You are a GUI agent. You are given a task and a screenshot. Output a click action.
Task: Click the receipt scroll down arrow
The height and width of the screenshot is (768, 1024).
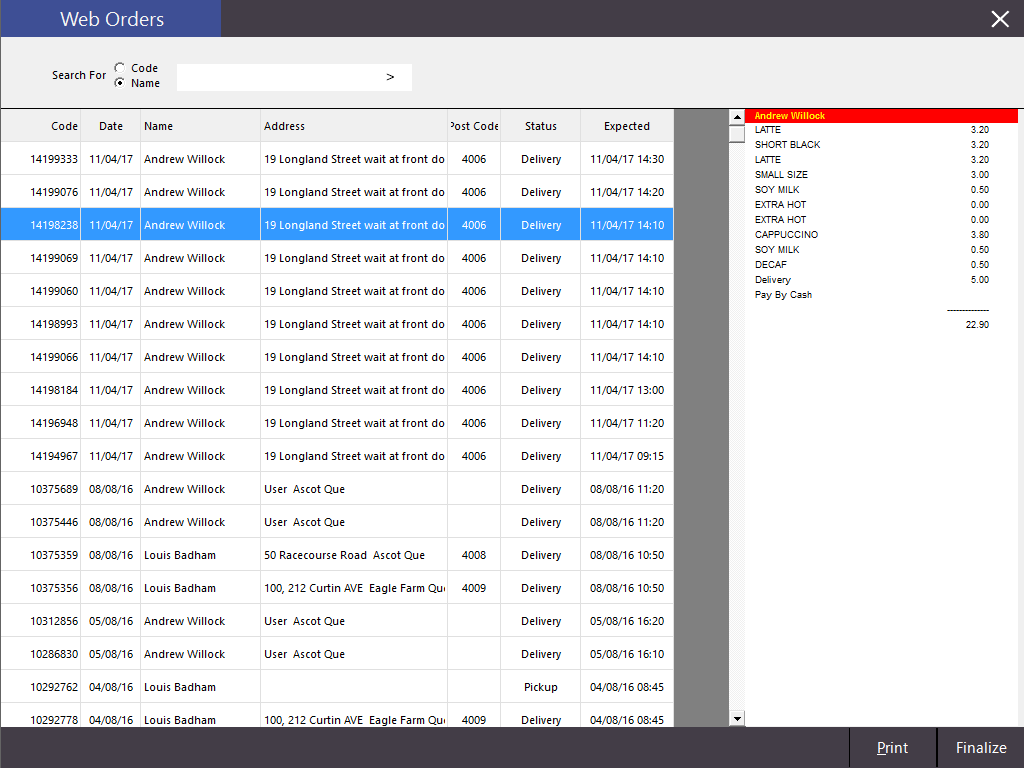[x=737, y=719]
